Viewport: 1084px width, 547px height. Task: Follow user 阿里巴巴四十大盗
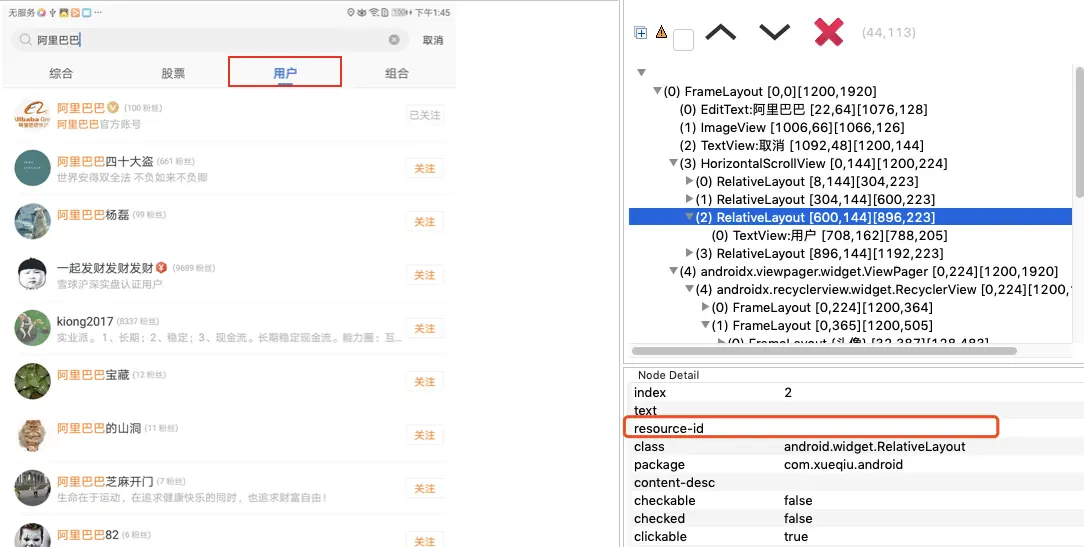coord(424,168)
